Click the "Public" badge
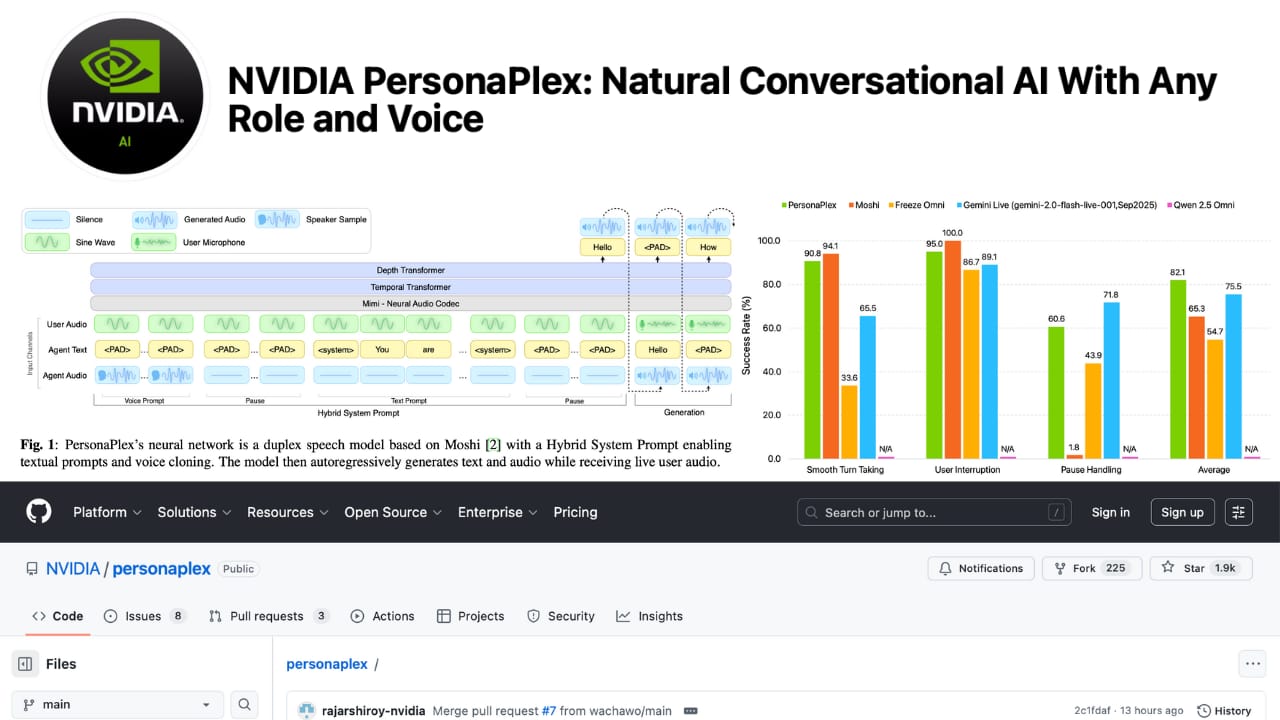The image size is (1280, 720). click(238, 569)
